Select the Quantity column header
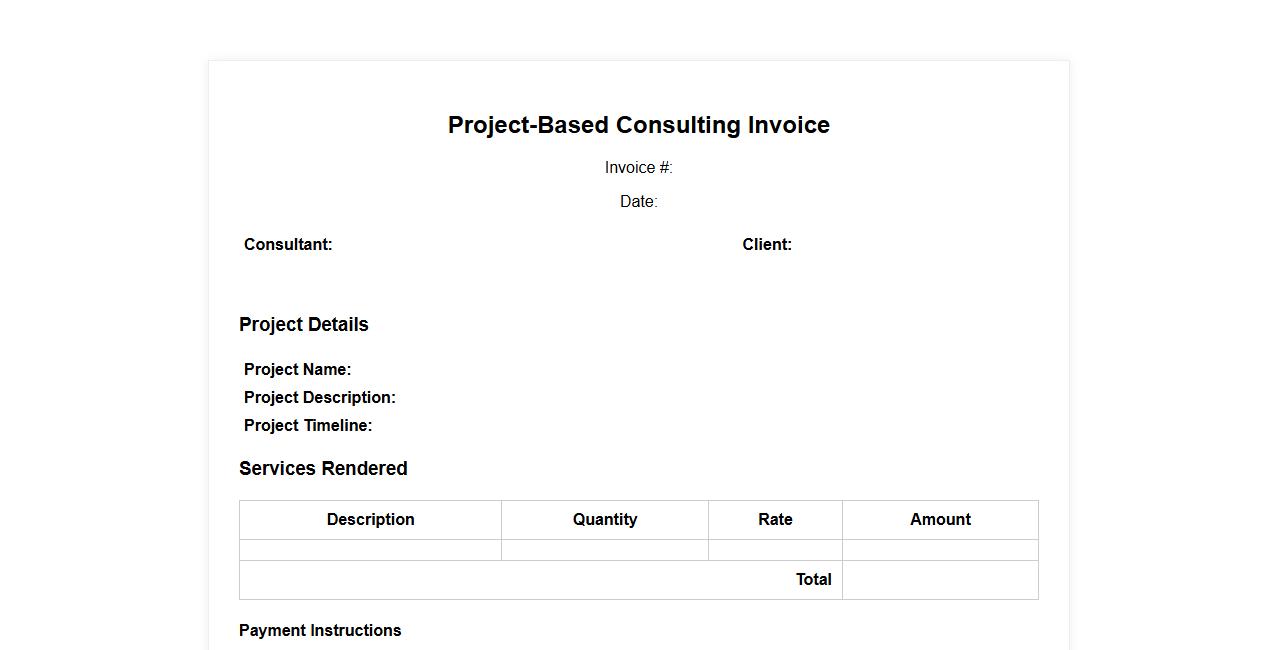Screen dimensions: 1278x650 point(605,520)
